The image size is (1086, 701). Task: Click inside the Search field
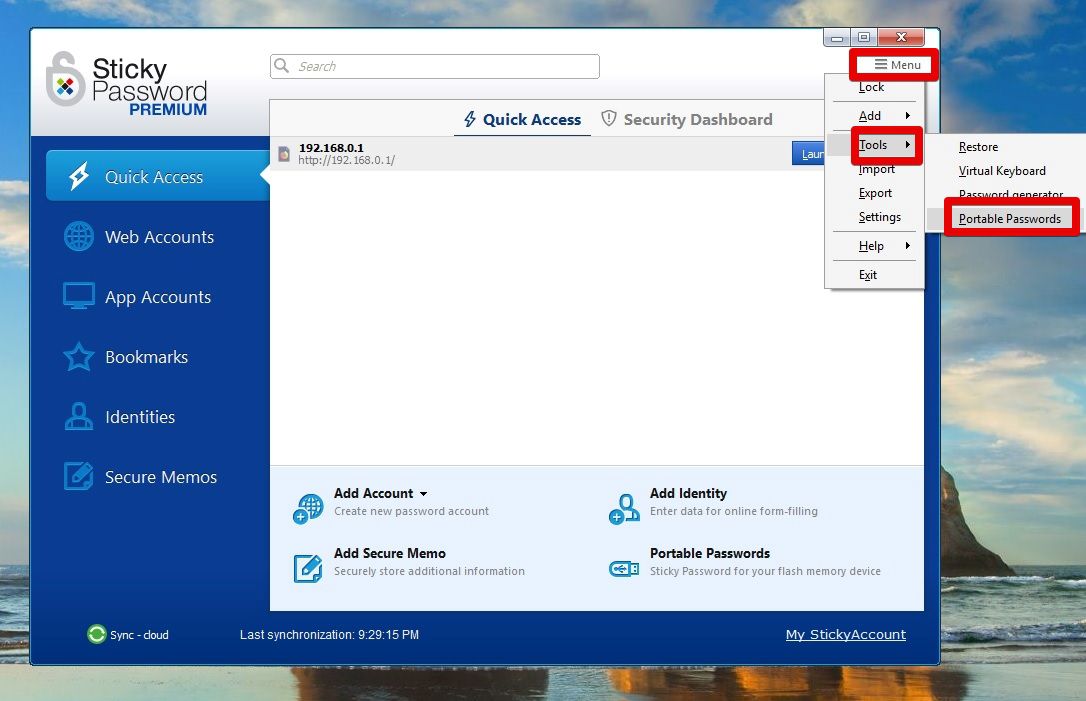(x=435, y=66)
